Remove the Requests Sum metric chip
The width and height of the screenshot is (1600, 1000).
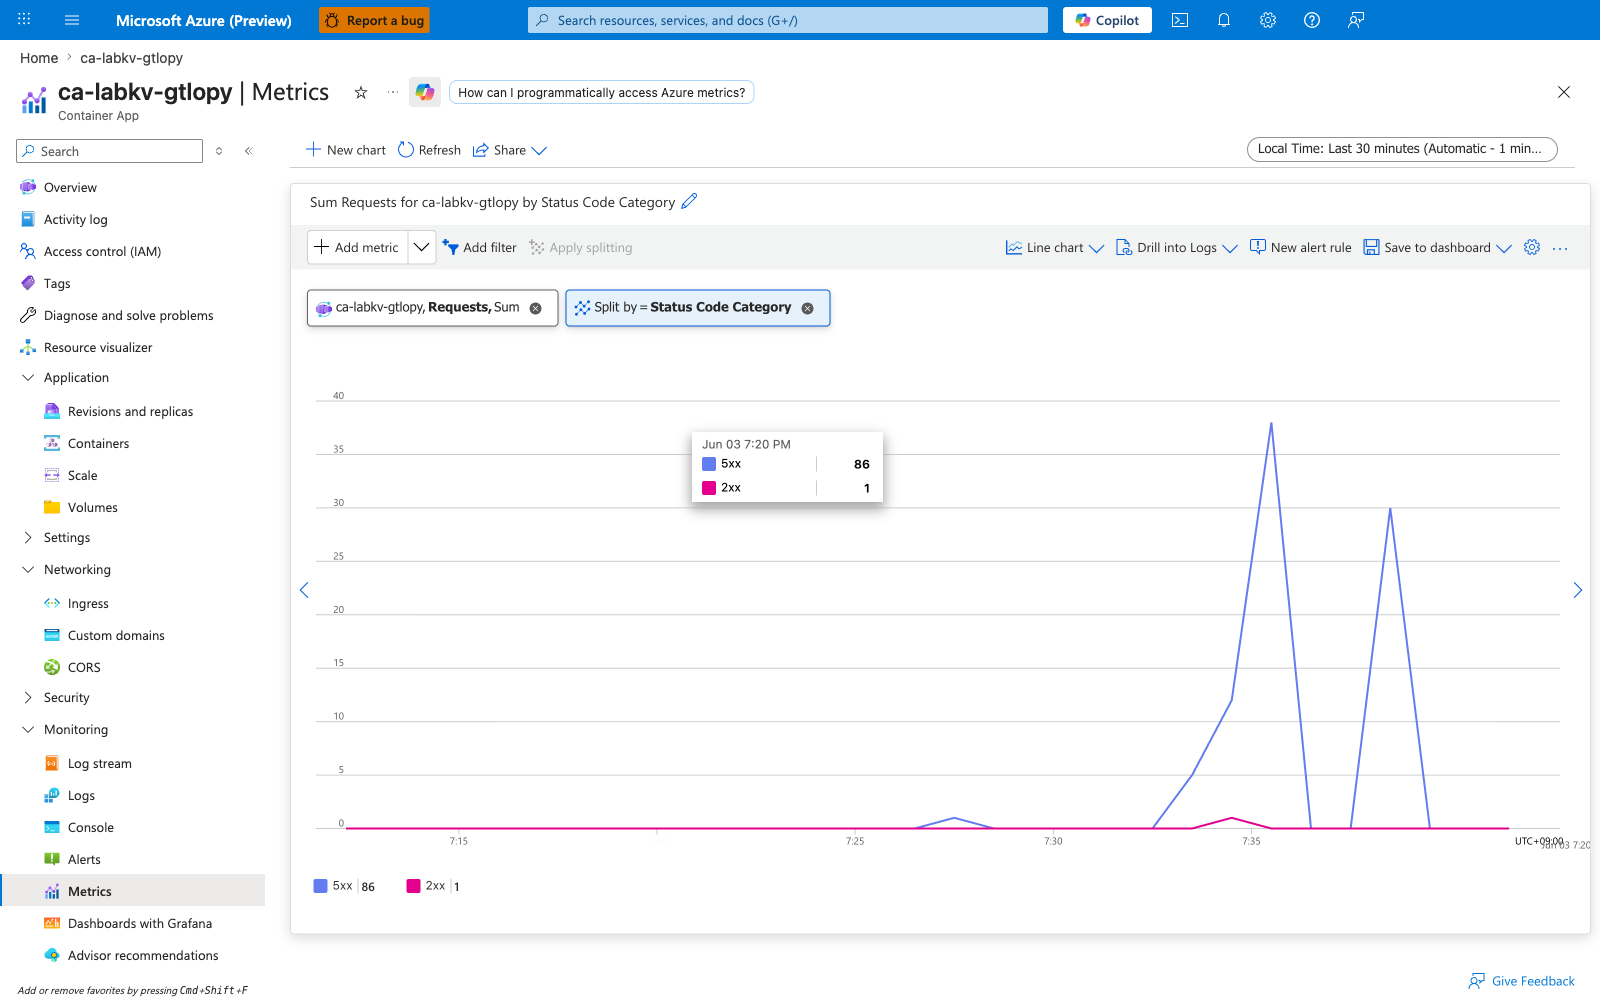[x=536, y=308]
